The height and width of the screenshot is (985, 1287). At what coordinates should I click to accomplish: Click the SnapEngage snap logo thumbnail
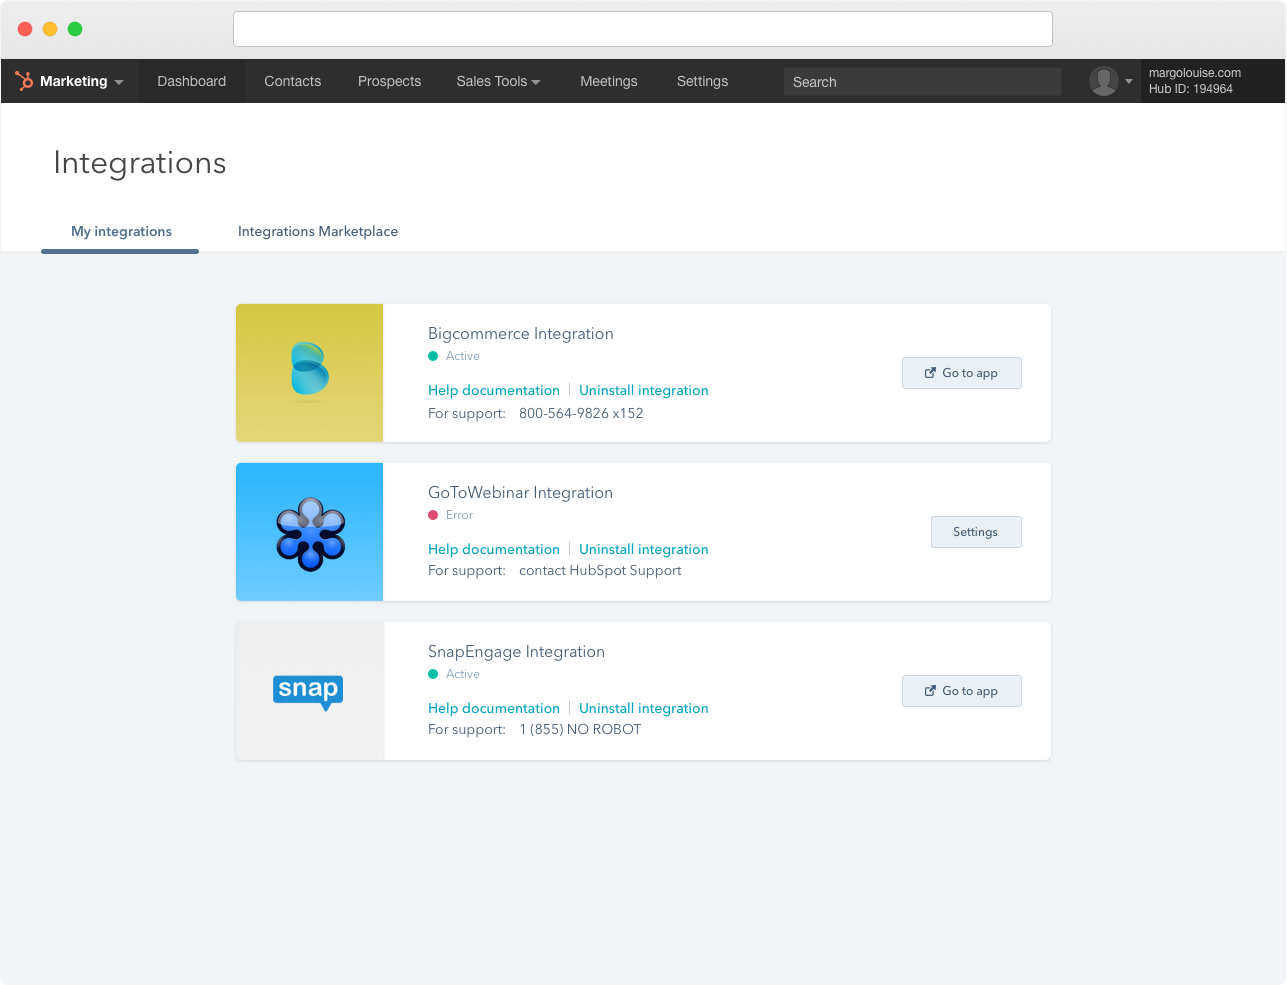tap(310, 691)
